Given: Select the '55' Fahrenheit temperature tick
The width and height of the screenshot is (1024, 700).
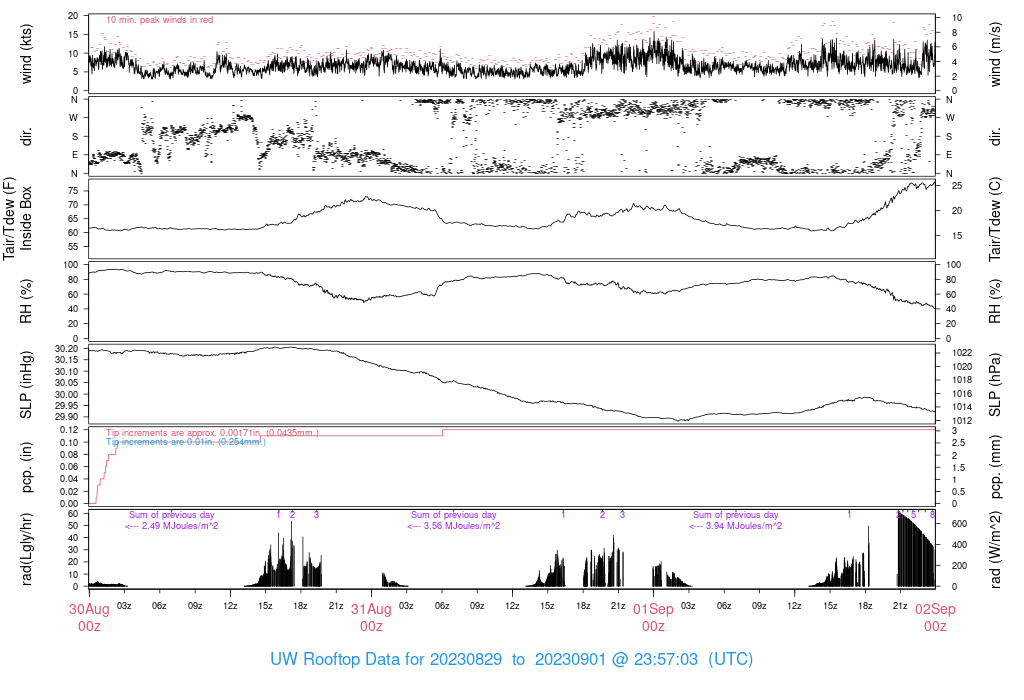Looking at the screenshot, I should pyautogui.click(x=73, y=247).
